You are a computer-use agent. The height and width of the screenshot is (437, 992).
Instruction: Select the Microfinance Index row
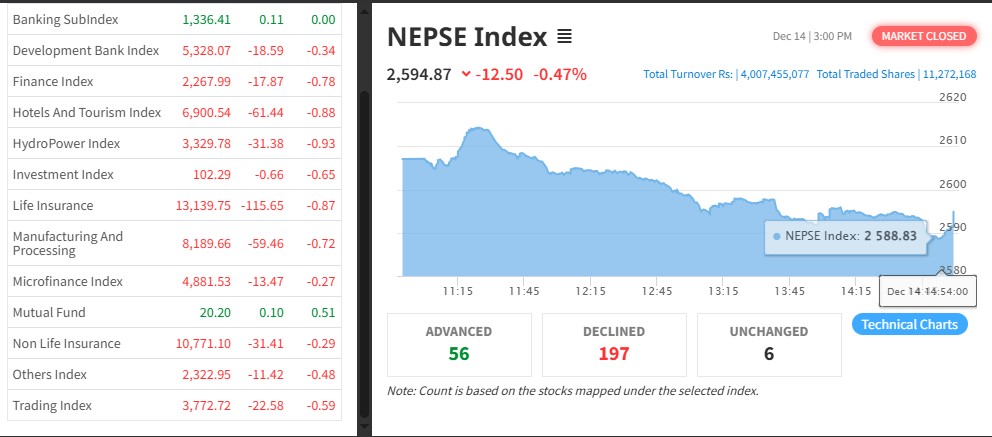point(69,281)
